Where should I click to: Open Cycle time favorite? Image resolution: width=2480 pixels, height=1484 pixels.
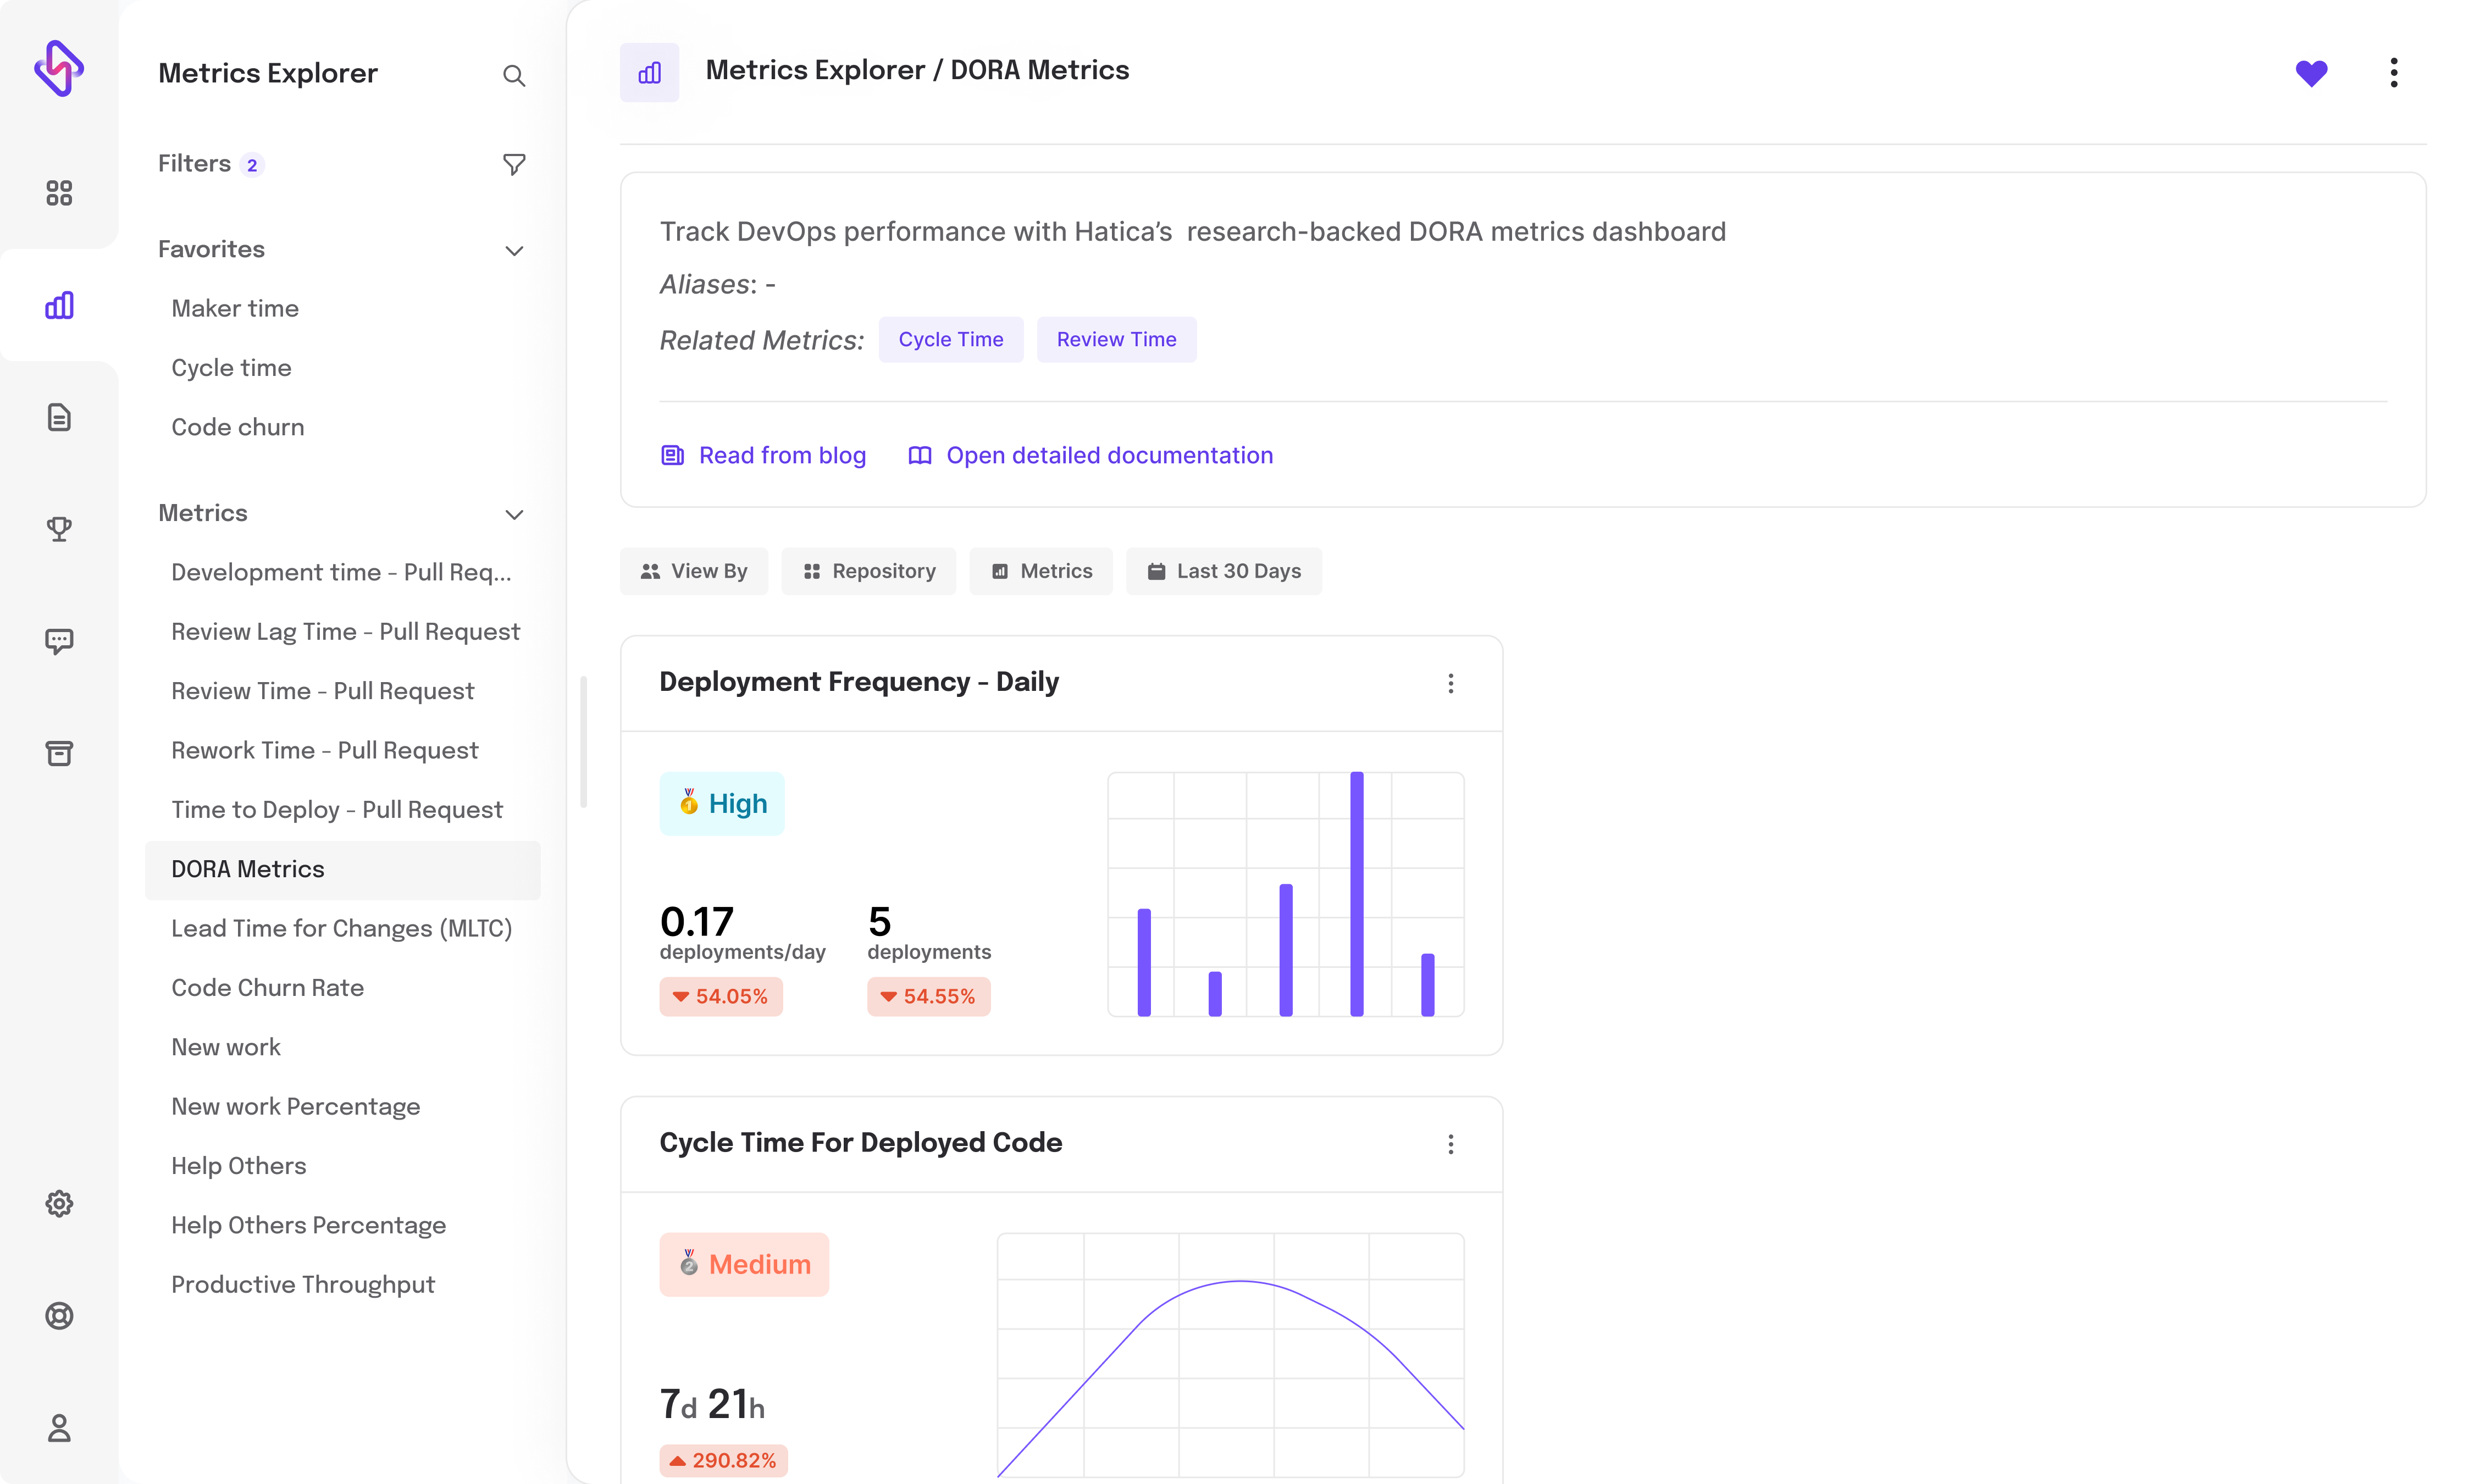231,367
